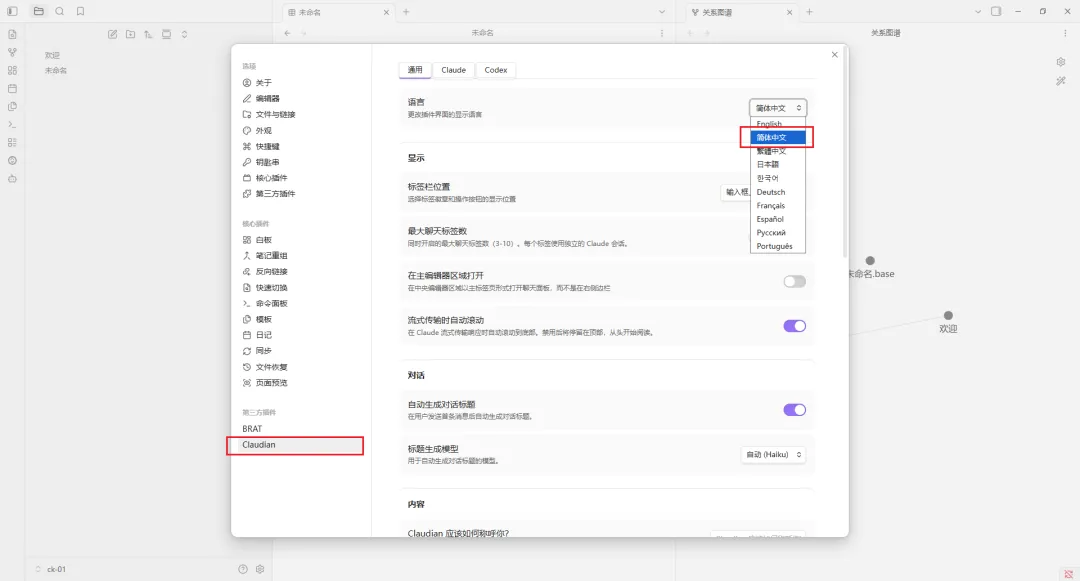Viewport: 1080px width, 581px height.
Task: Open the bookmarks panel icon
Action: [81, 12]
